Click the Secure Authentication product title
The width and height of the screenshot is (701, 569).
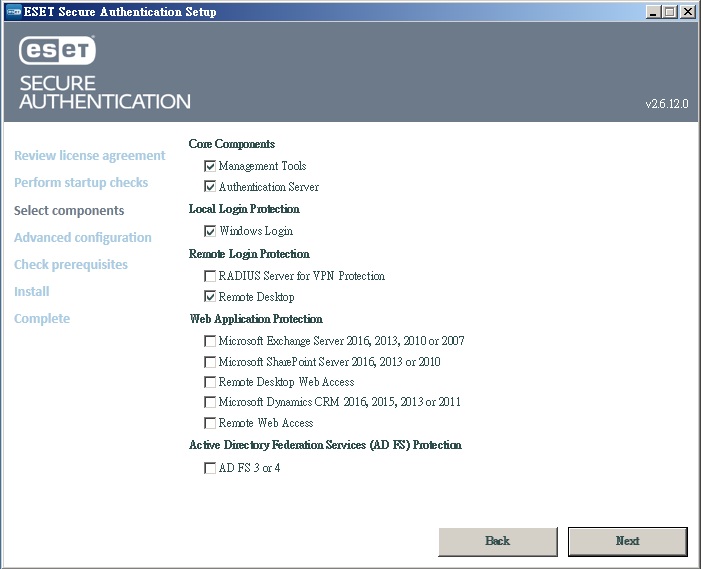[x=105, y=93]
